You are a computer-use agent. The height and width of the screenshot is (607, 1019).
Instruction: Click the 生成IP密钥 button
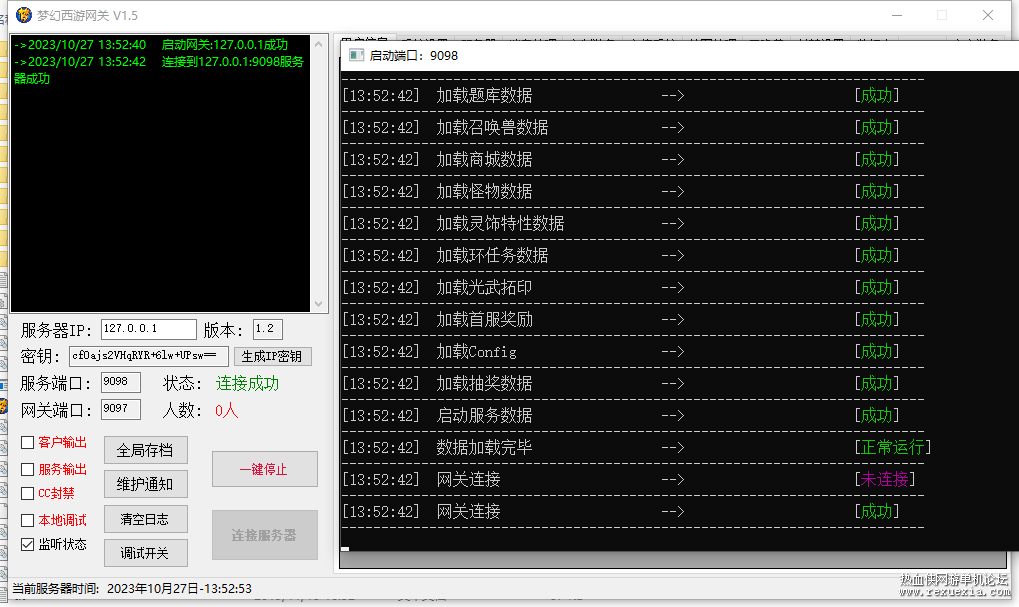click(x=272, y=356)
